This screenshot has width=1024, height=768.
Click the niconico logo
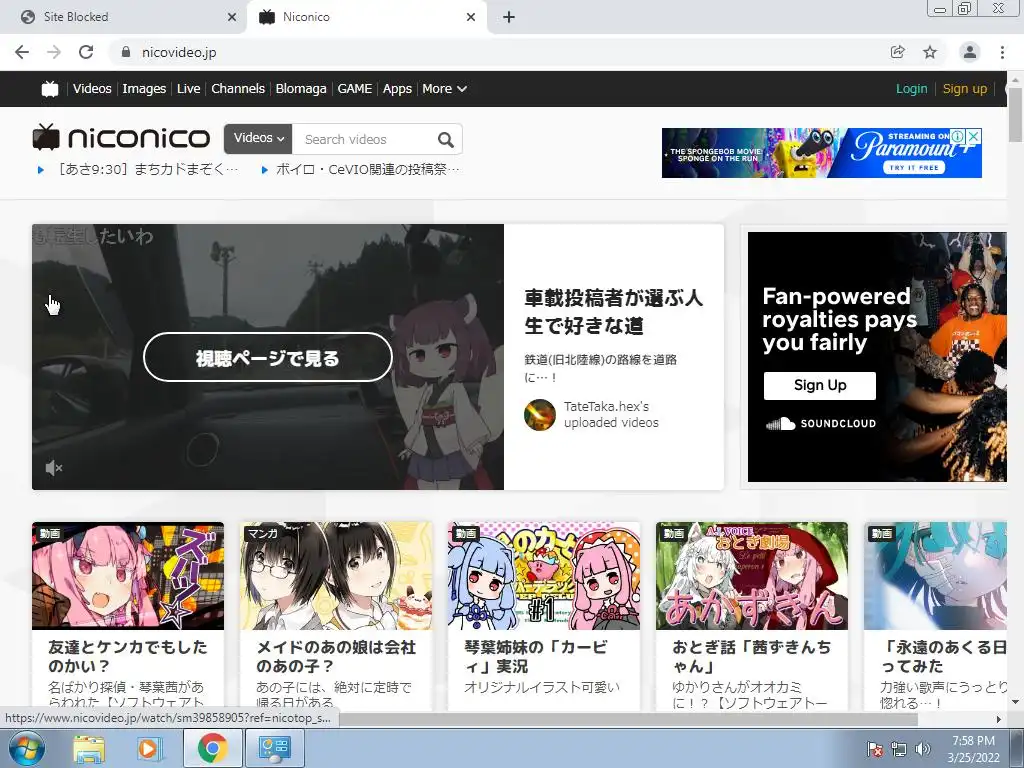pos(121,137)
